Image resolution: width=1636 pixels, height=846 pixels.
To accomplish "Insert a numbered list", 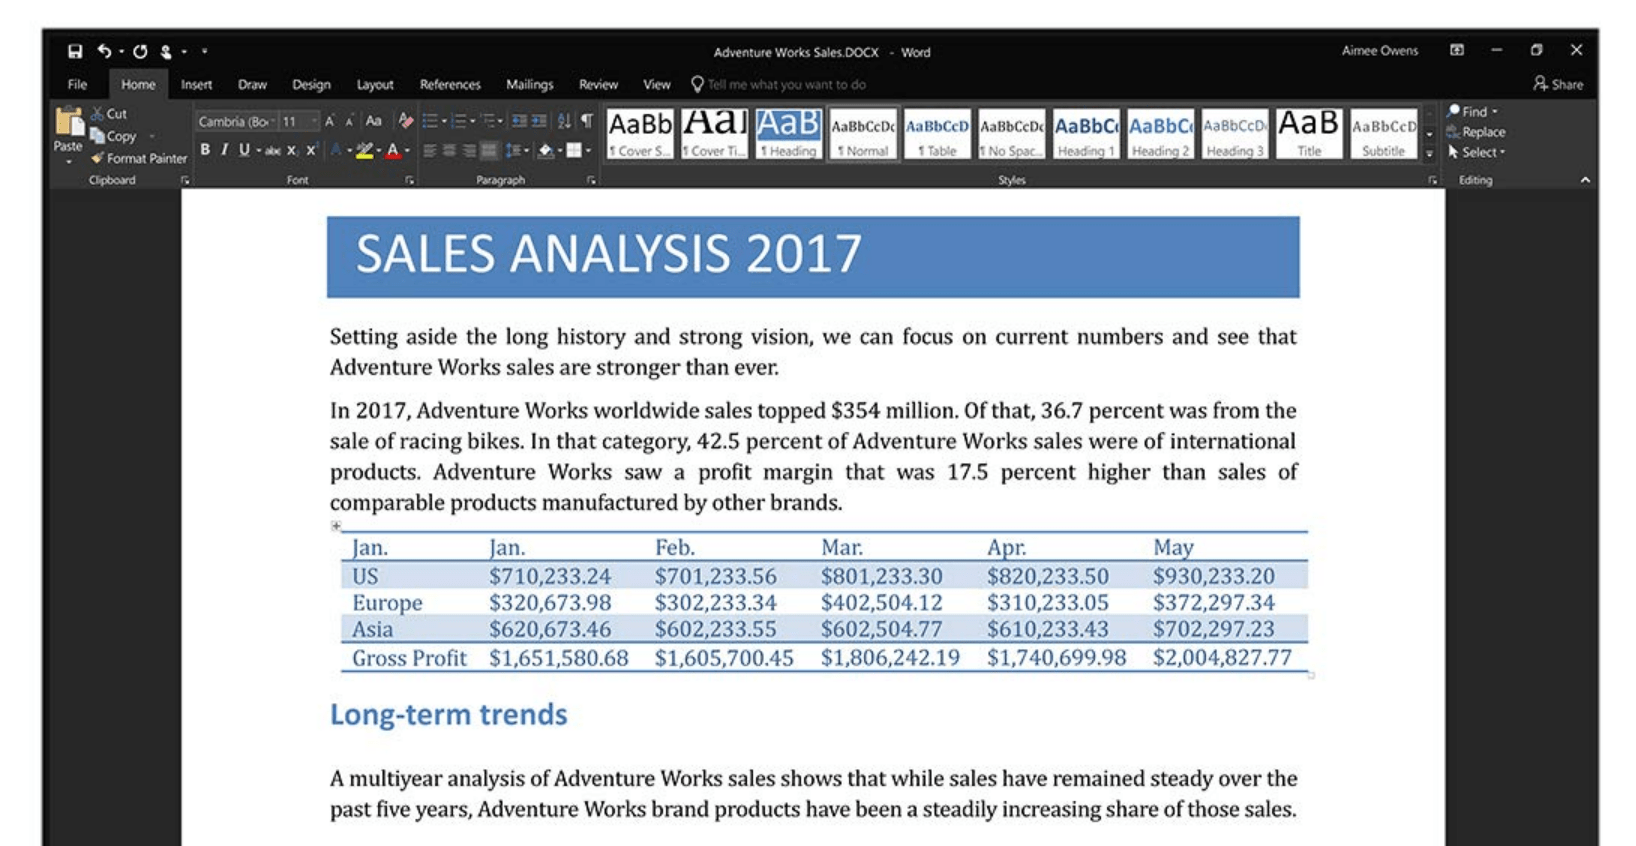I will coord(459,121).
